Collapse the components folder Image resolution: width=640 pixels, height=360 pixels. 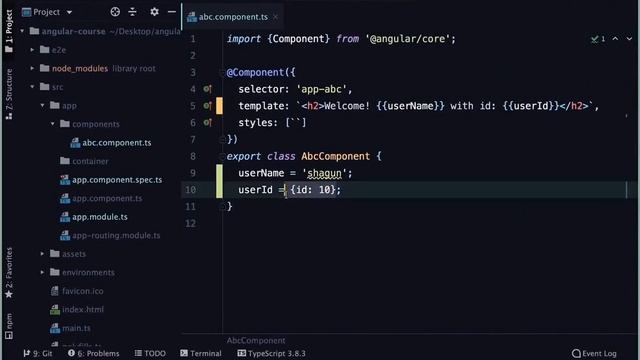(x=53, y=124)
